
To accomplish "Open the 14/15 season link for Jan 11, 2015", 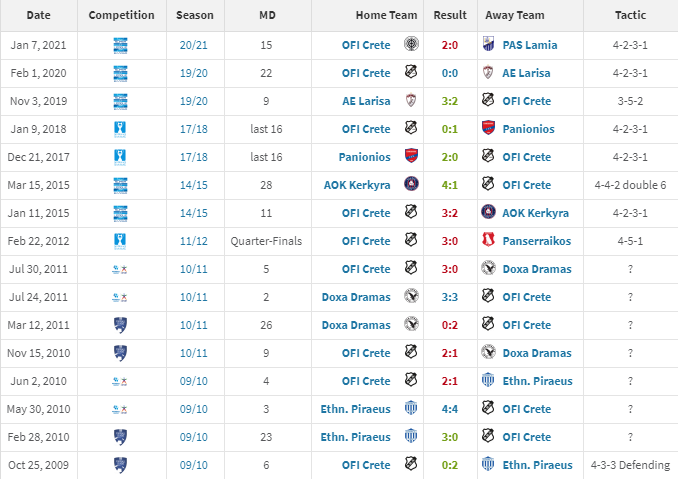I will click(194, 213).
